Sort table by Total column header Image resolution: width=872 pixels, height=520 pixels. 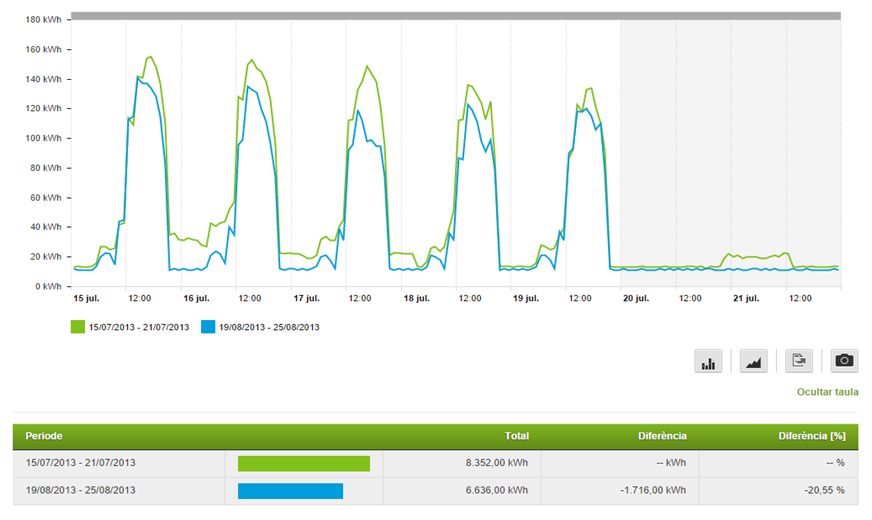(x=516, y=436)
